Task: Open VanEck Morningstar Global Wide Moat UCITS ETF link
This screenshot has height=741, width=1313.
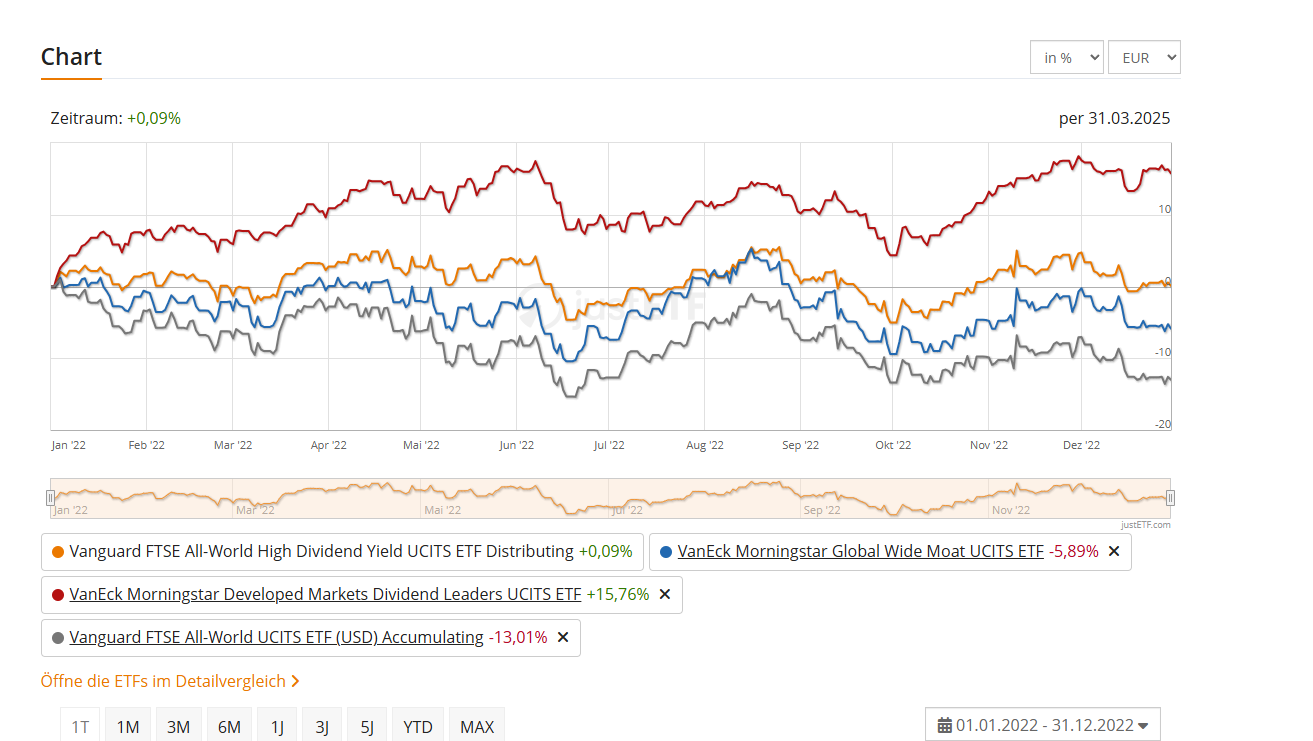Action: [x=860, y=551]
